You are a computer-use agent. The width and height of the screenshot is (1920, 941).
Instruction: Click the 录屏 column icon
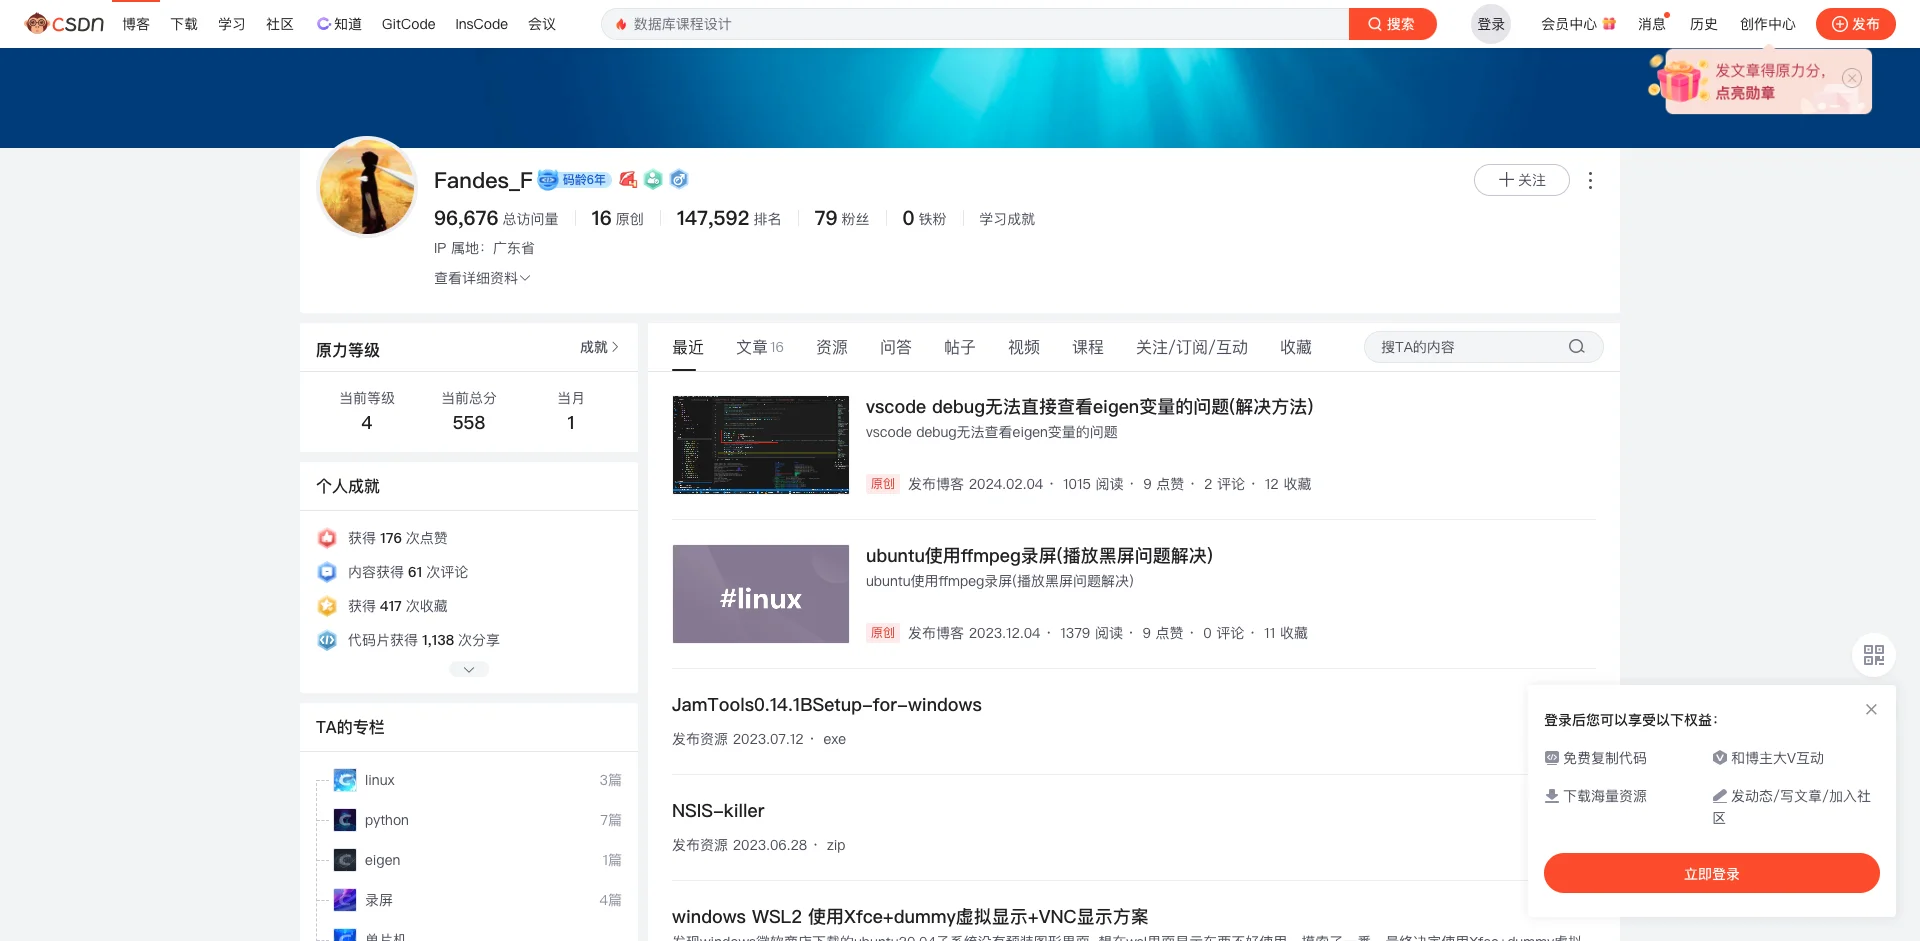[x=345, y=900]
